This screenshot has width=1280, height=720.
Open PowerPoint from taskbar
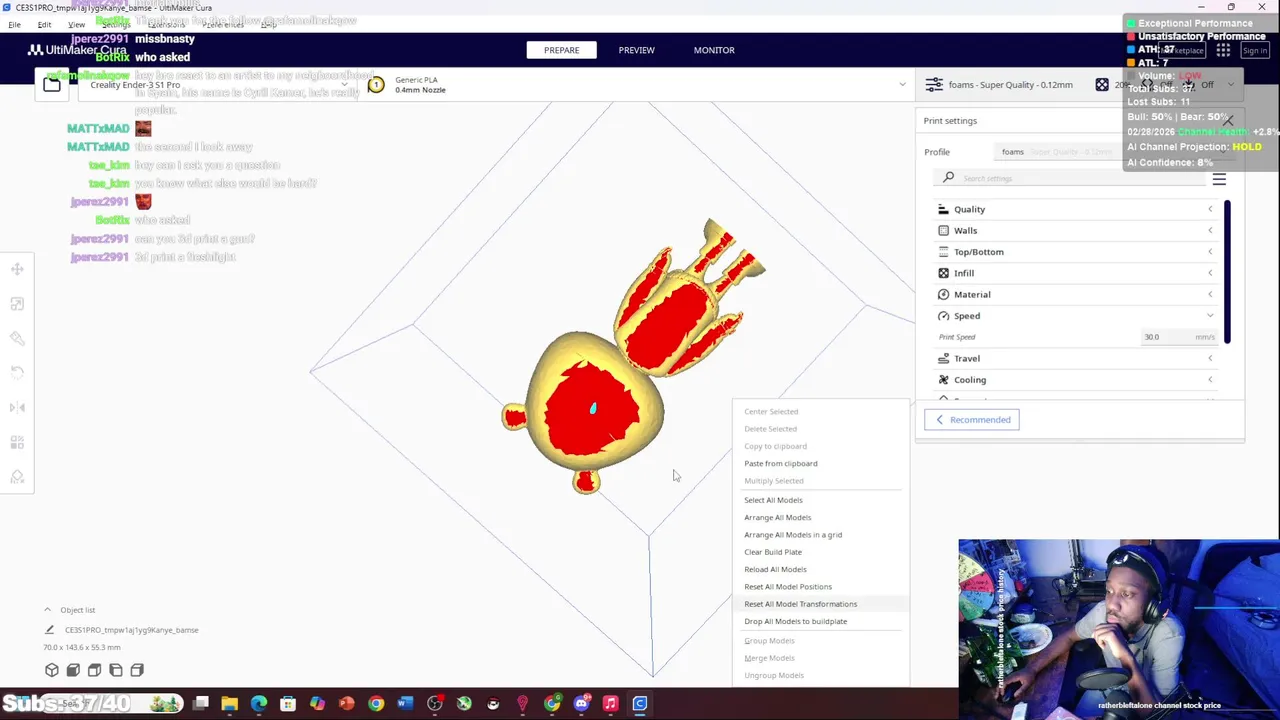pos(347,704)
